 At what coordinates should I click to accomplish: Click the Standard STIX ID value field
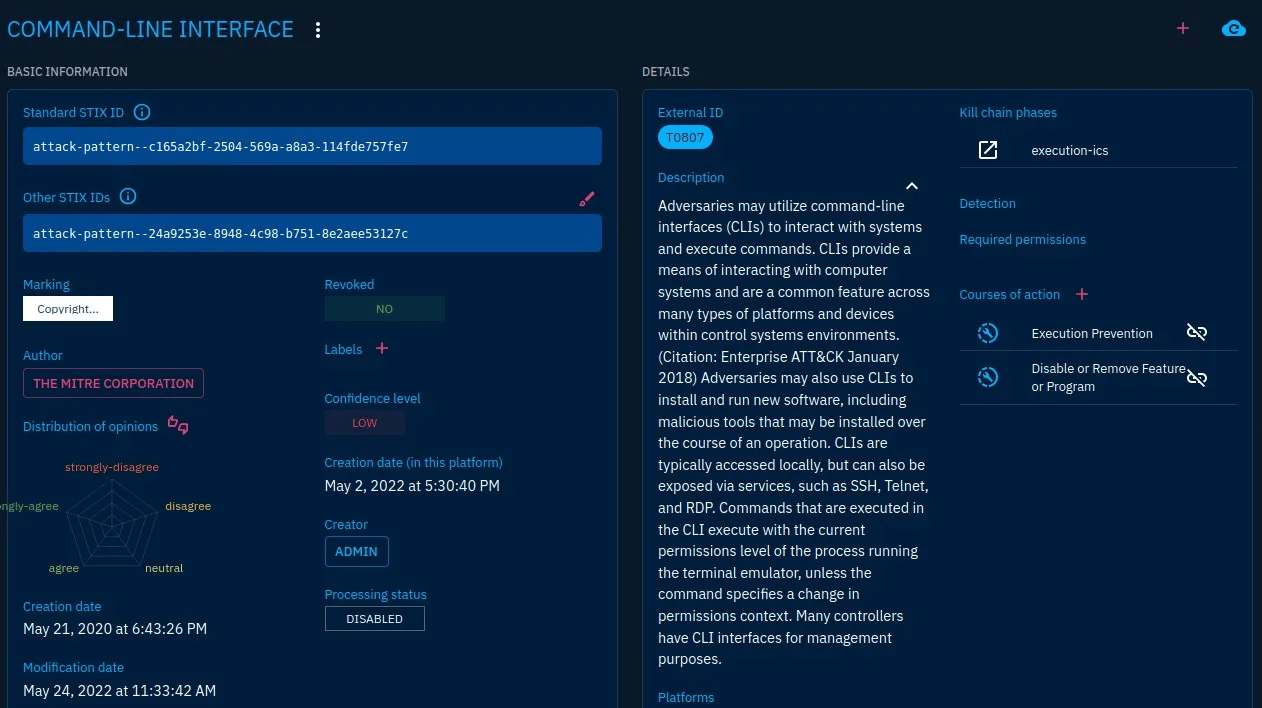pos(312,146)
